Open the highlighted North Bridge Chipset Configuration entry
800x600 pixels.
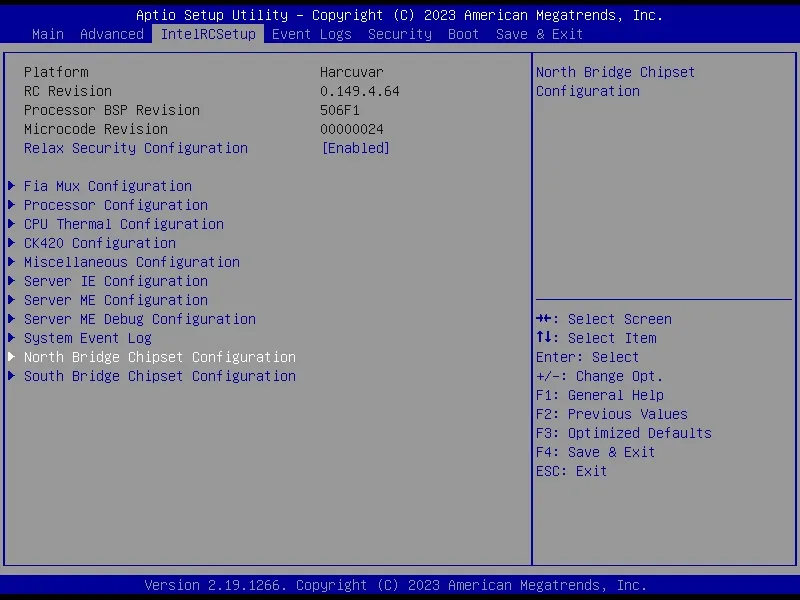click(x=160, y=357)
